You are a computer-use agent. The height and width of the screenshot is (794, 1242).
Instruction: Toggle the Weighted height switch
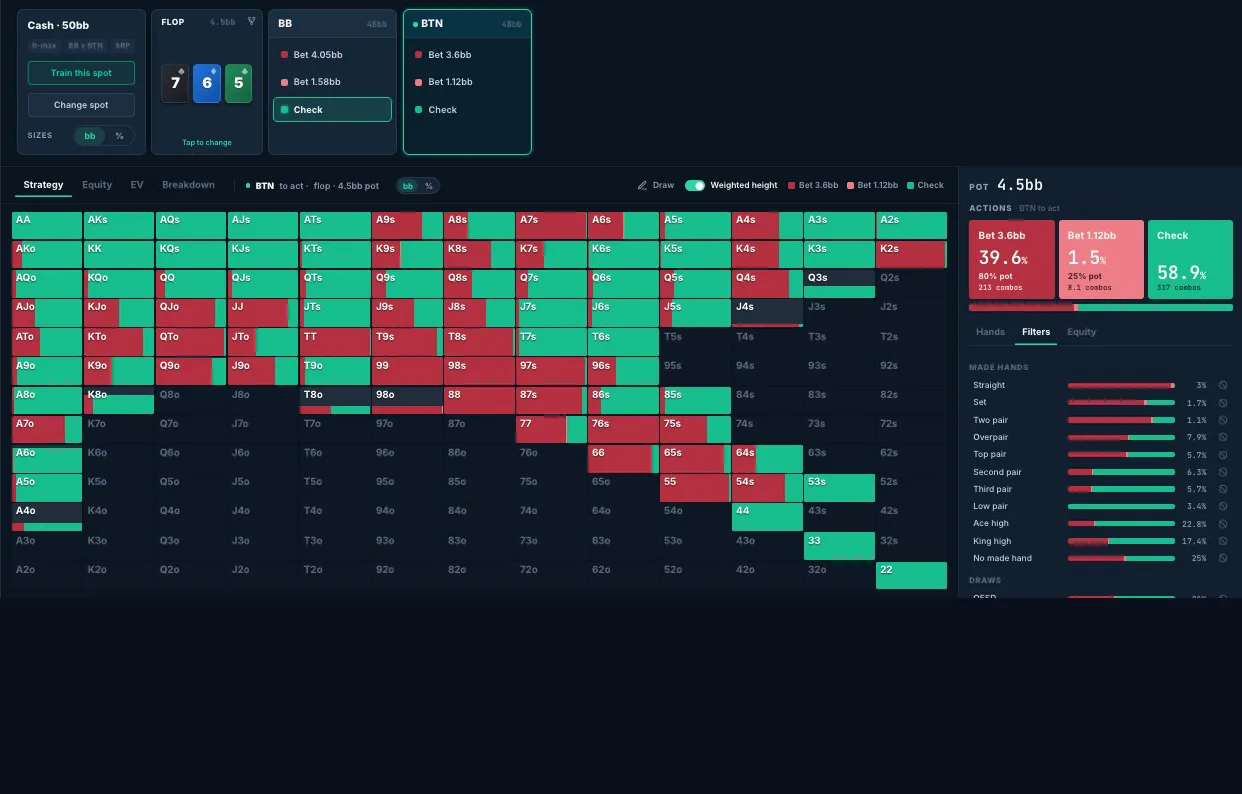(x=695, y=185)
